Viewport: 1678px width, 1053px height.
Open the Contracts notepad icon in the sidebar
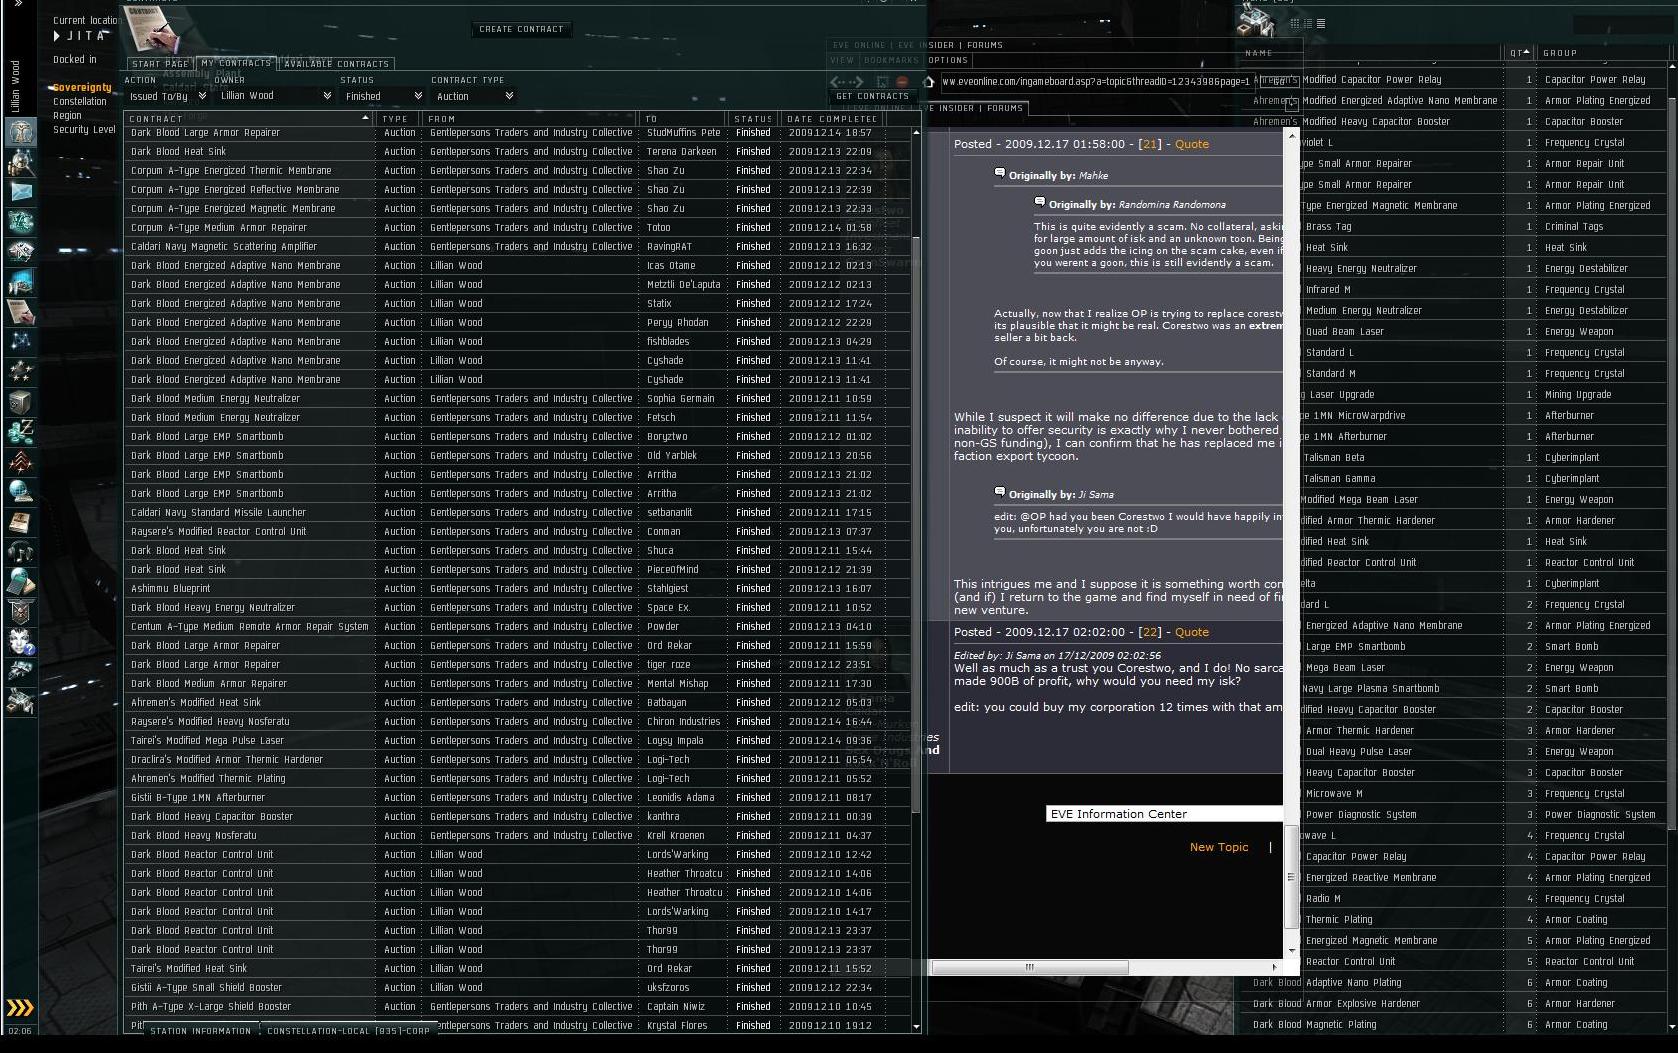[20, 311]
